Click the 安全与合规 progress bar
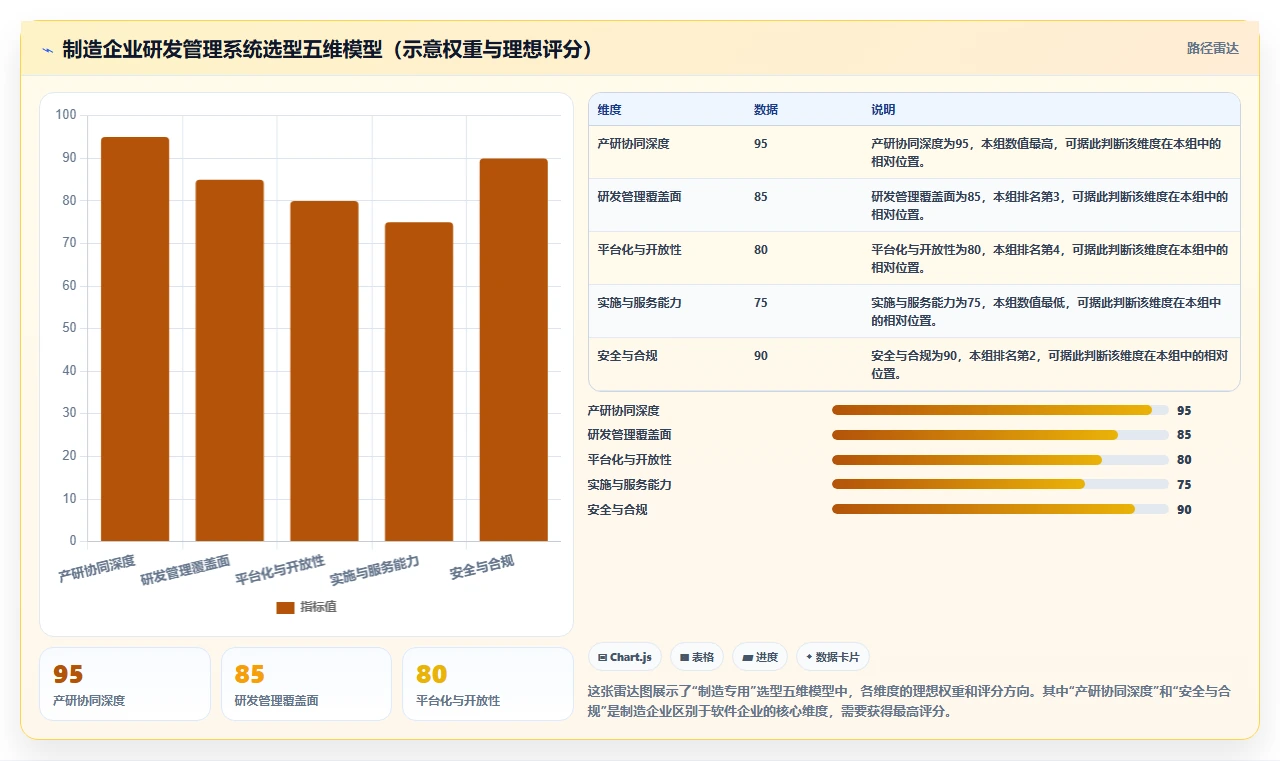The width and height of the screenshot is (1280, 761). coord(1000,510)
